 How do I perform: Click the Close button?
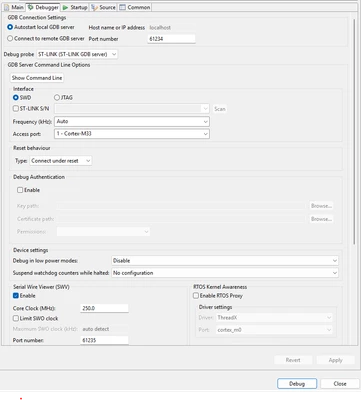[340, 384]
